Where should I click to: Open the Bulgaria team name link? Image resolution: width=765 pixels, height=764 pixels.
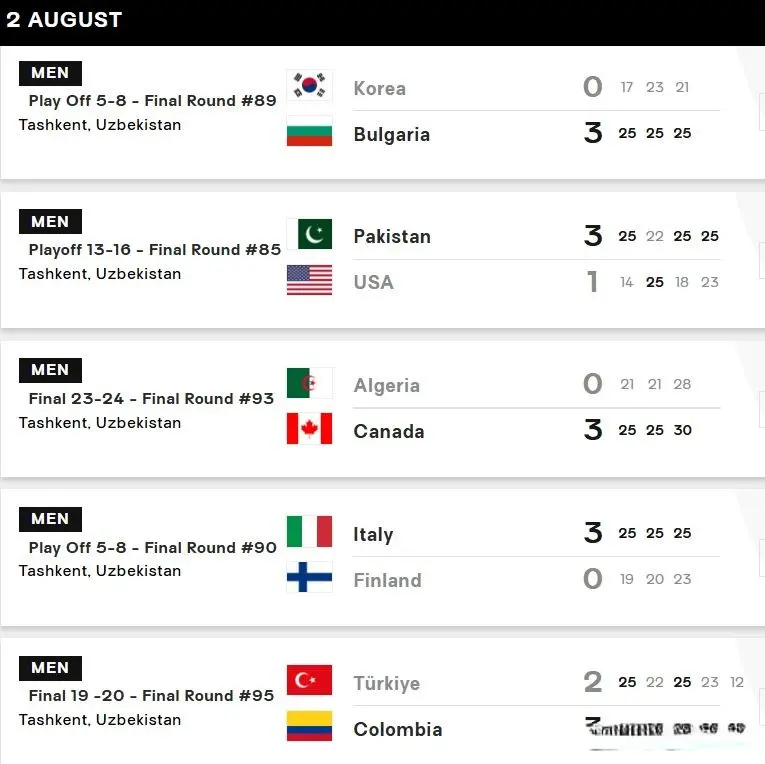click(392, 134)
